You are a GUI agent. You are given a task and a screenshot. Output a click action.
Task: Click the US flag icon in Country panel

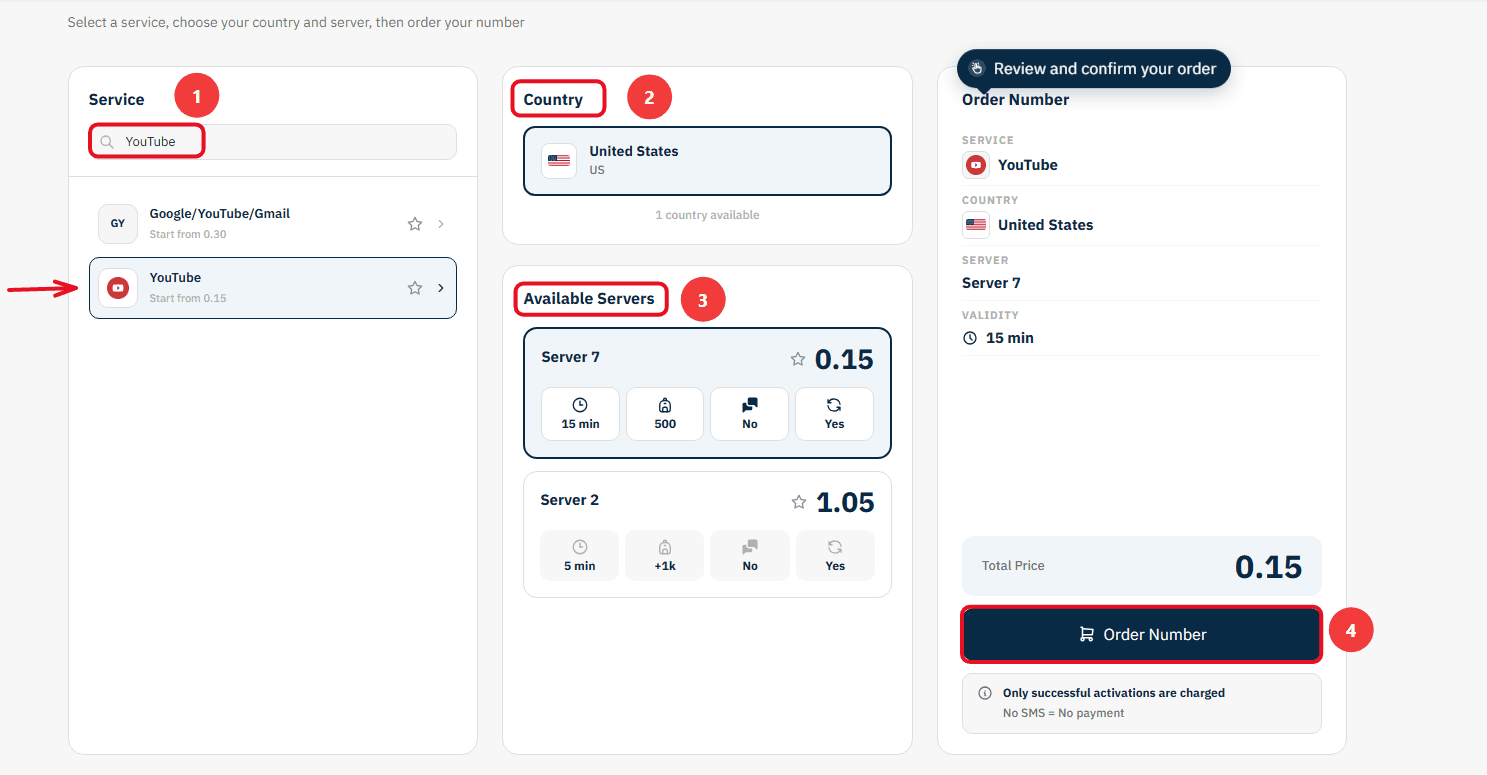coord(559,161)
